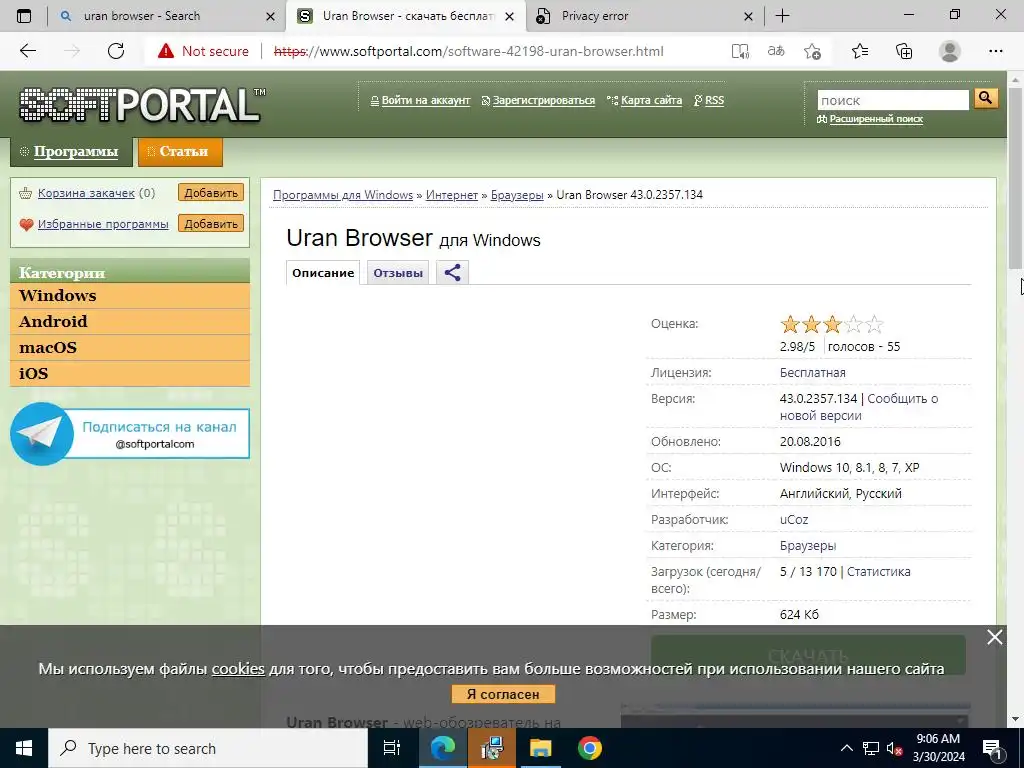Dismiss the cookie banner with X

(995, 637)
